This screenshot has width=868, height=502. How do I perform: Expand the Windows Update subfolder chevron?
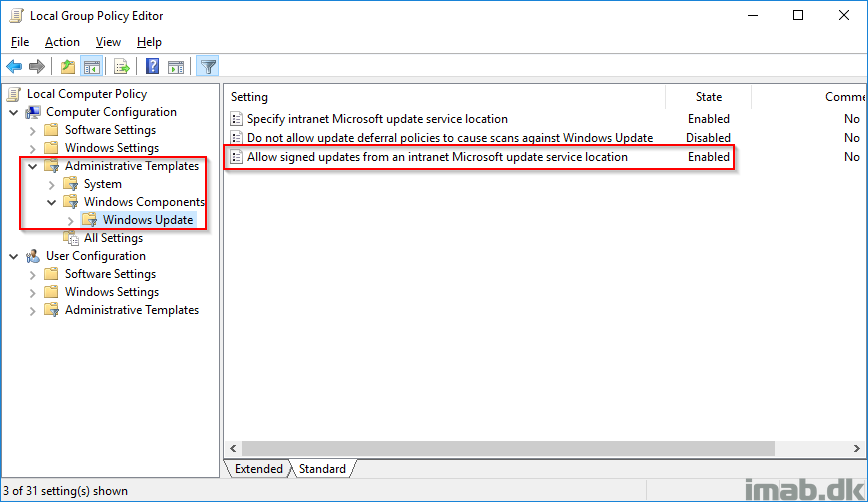pyautogui.click(x=70, y=220)
